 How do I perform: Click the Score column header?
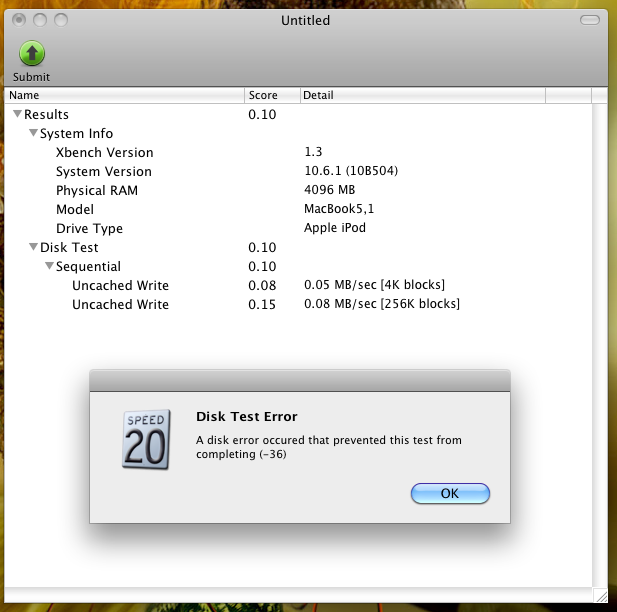(x=272, y=95)
